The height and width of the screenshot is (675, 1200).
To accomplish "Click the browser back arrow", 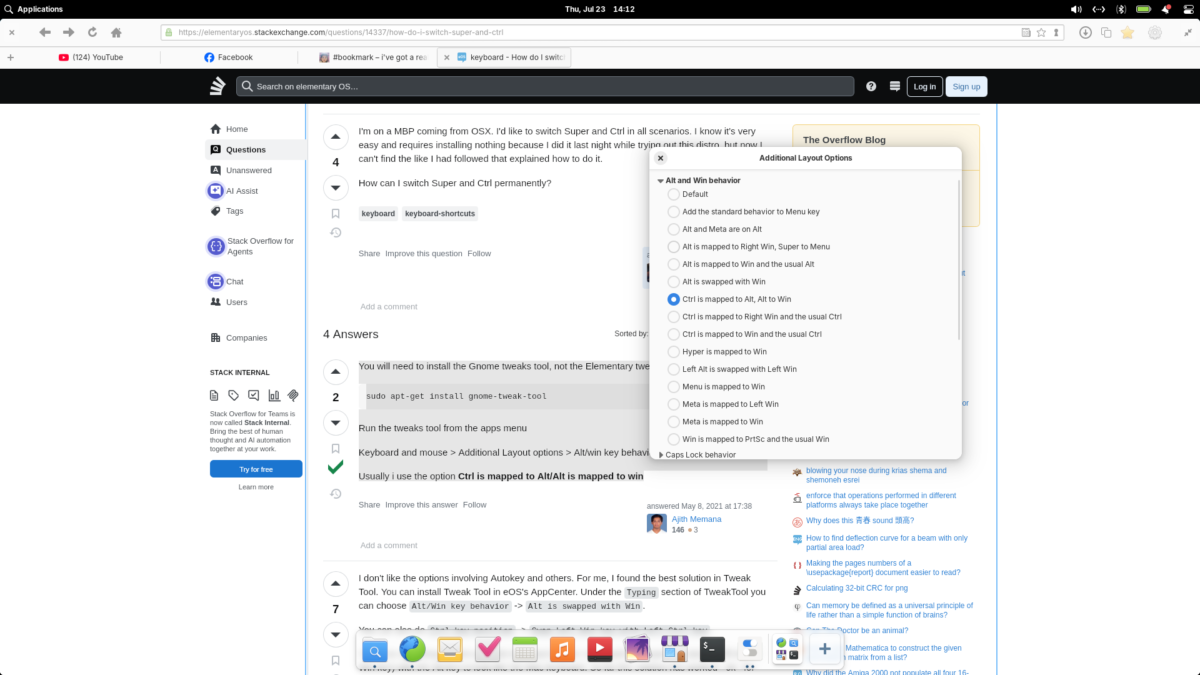I will tap(45, 32).
